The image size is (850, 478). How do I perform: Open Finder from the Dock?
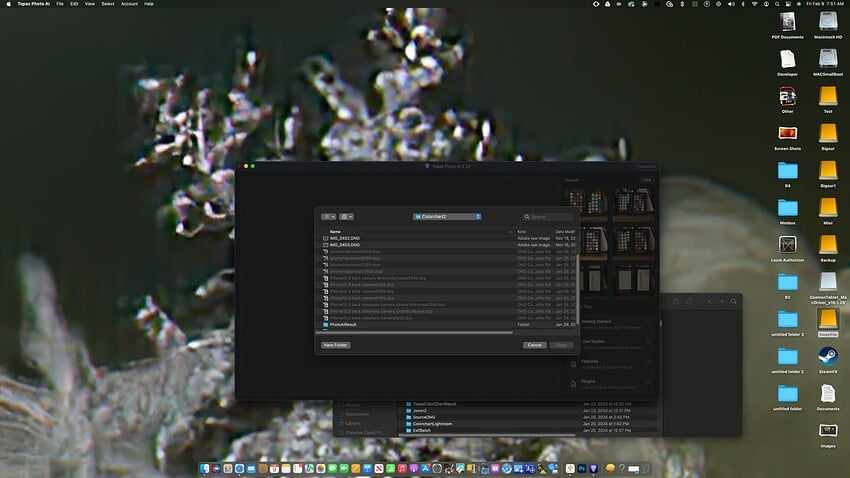[204, 468]
